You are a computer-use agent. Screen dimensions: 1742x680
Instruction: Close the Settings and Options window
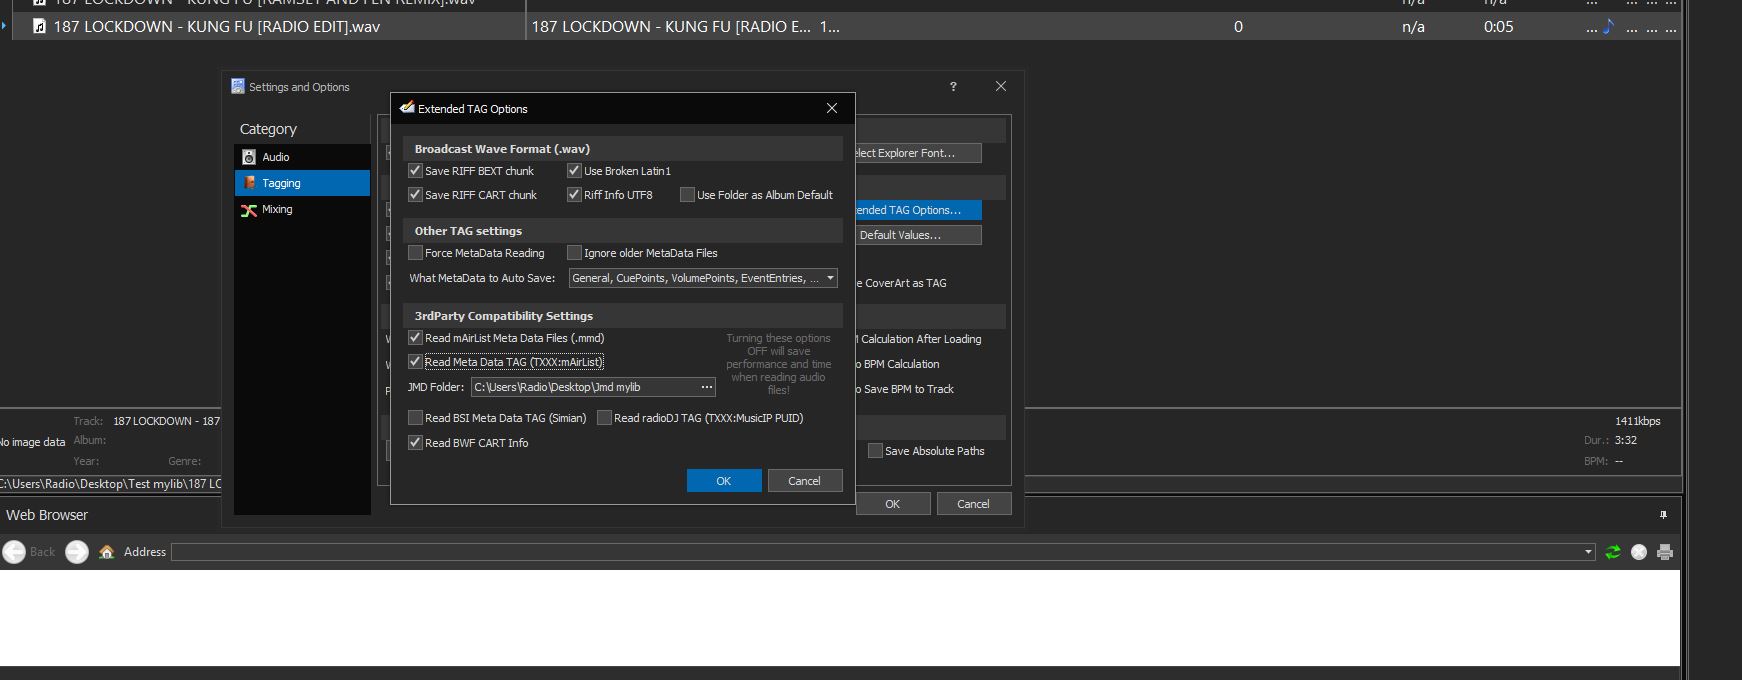tap(1001, 87)
